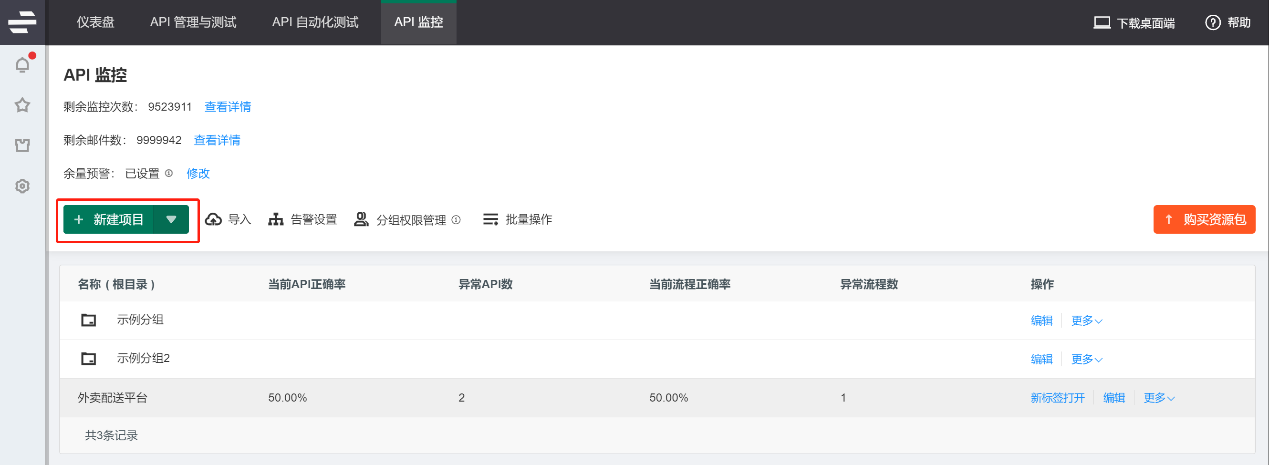Viewport: 1269px width, 465px height.
Task: Switch to the API 自动化测试 tab
Action: [x=315, y=22]
